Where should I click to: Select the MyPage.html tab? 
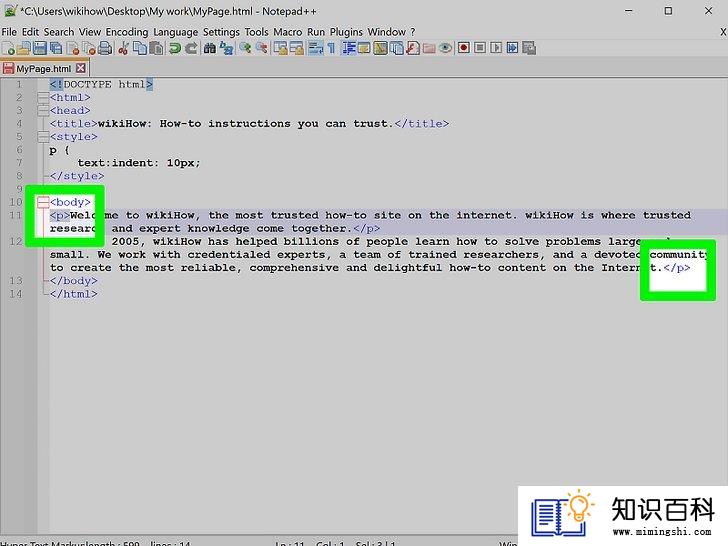44,69
